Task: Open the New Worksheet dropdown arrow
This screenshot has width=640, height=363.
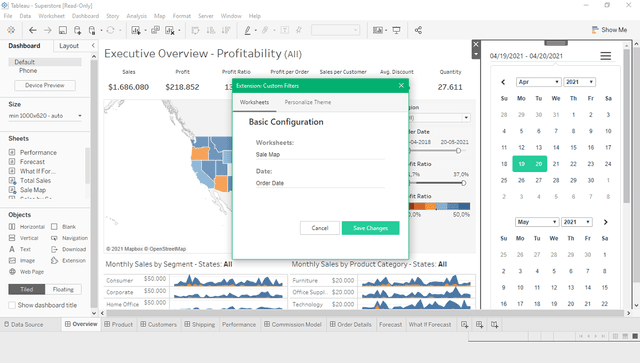Action: pyautogui.click(x=145, y=30)
